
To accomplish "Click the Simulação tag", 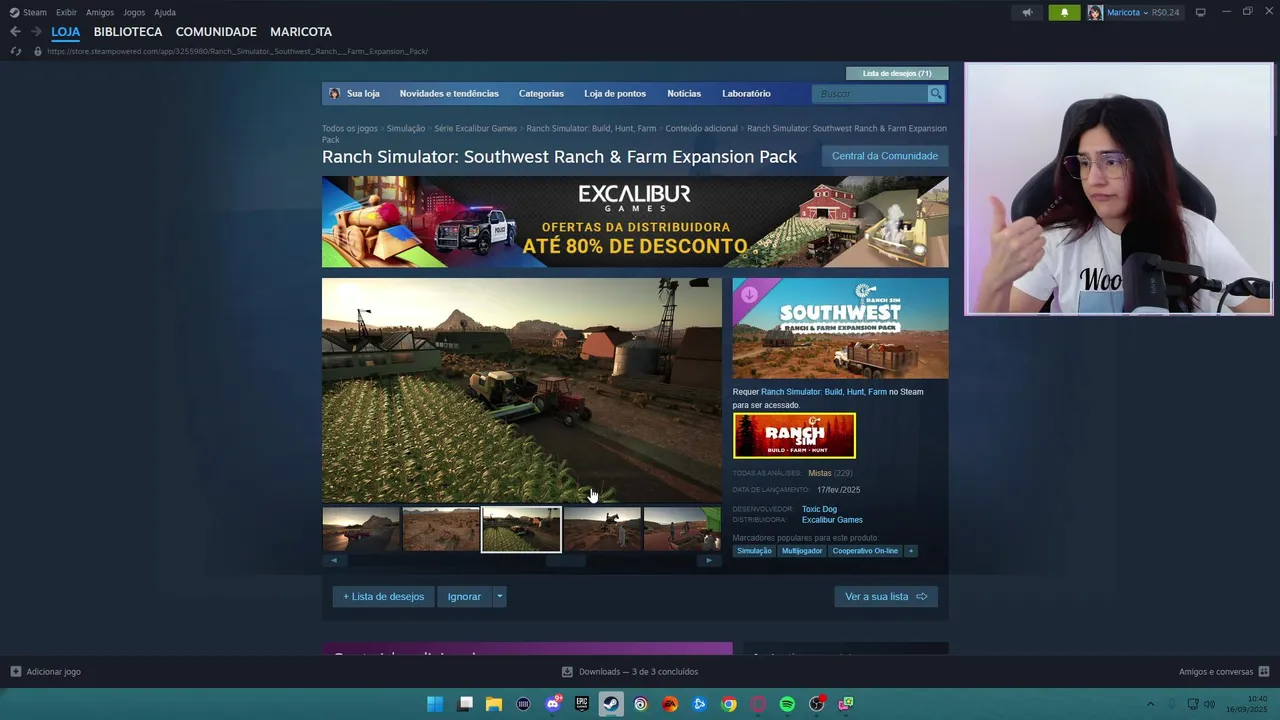I will (754, 551).
